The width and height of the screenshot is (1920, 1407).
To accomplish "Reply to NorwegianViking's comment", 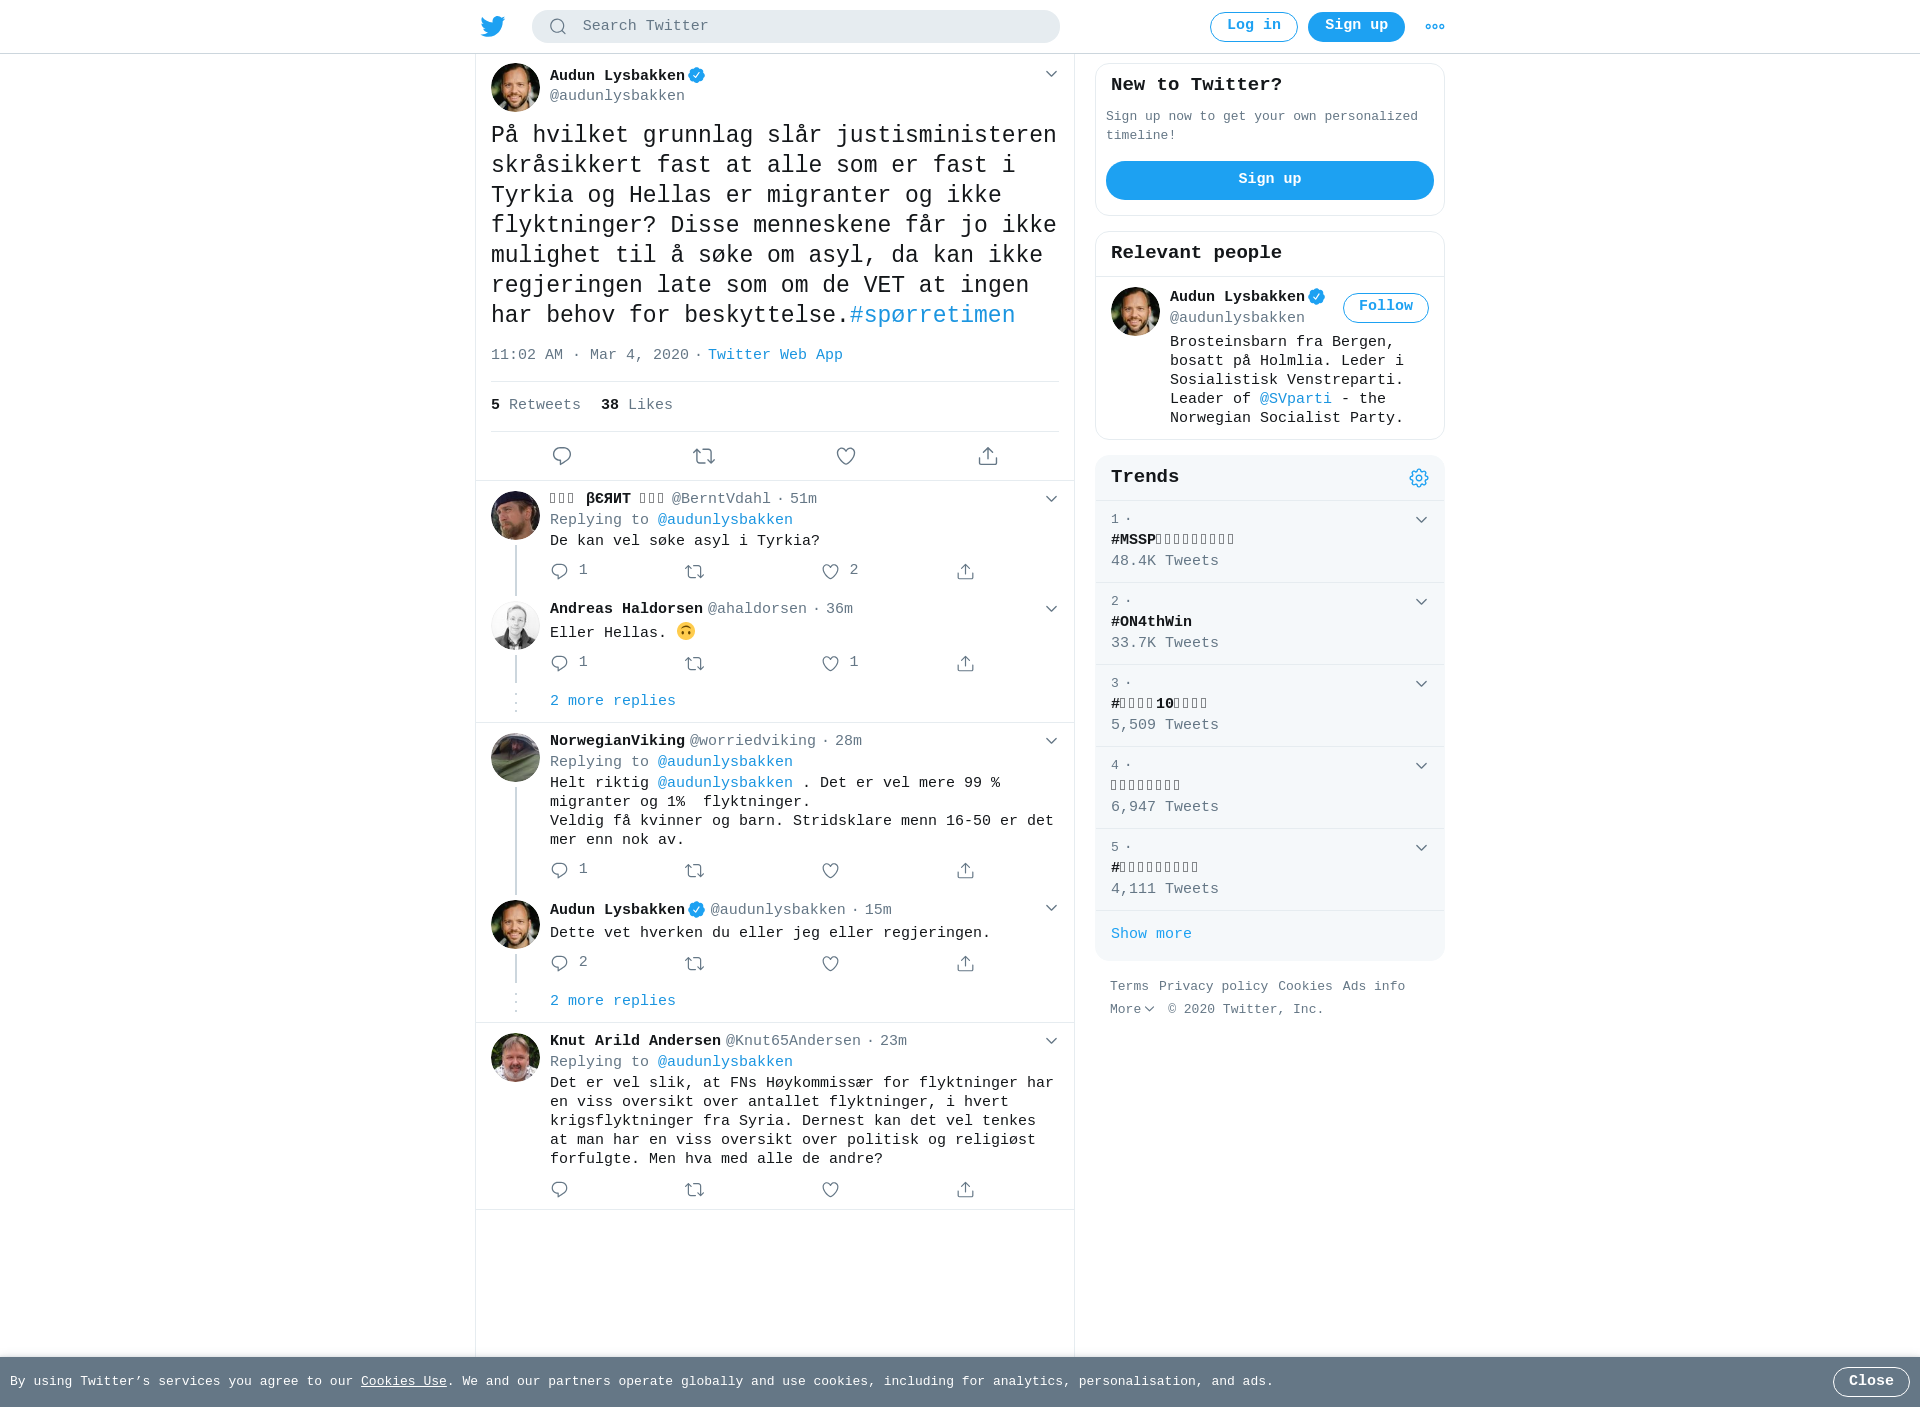I will (x=560, y=871).
